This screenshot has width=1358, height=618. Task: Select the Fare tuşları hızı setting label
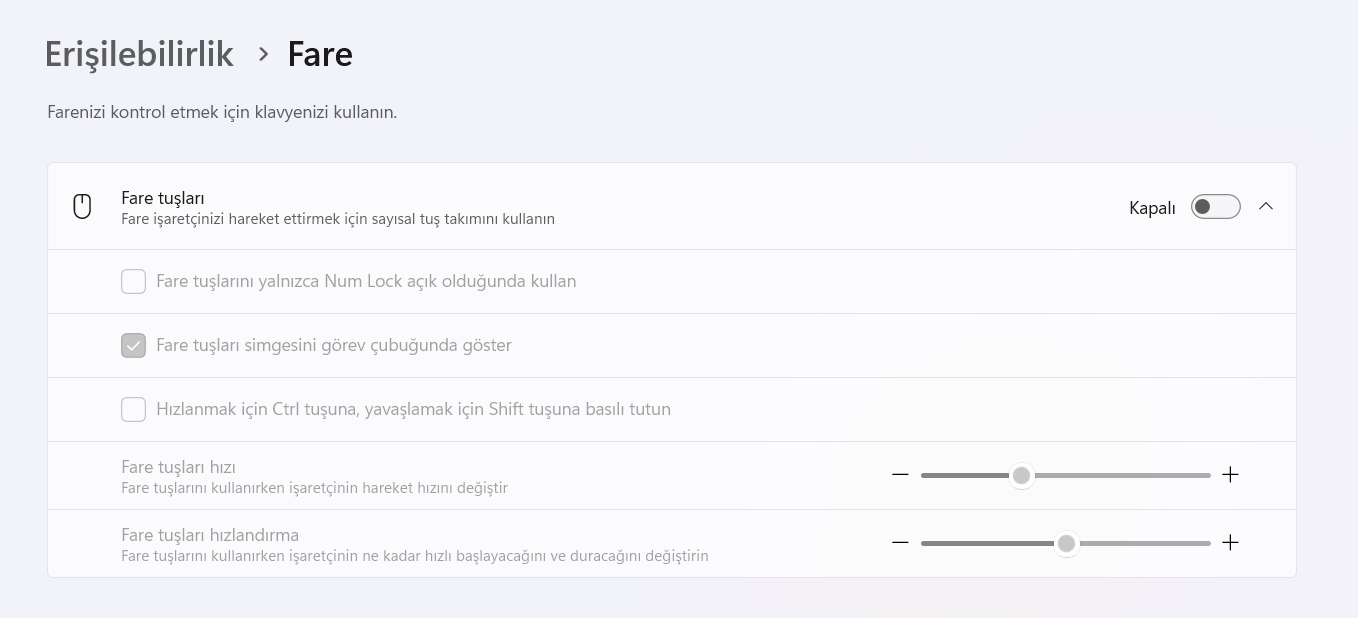178,467
